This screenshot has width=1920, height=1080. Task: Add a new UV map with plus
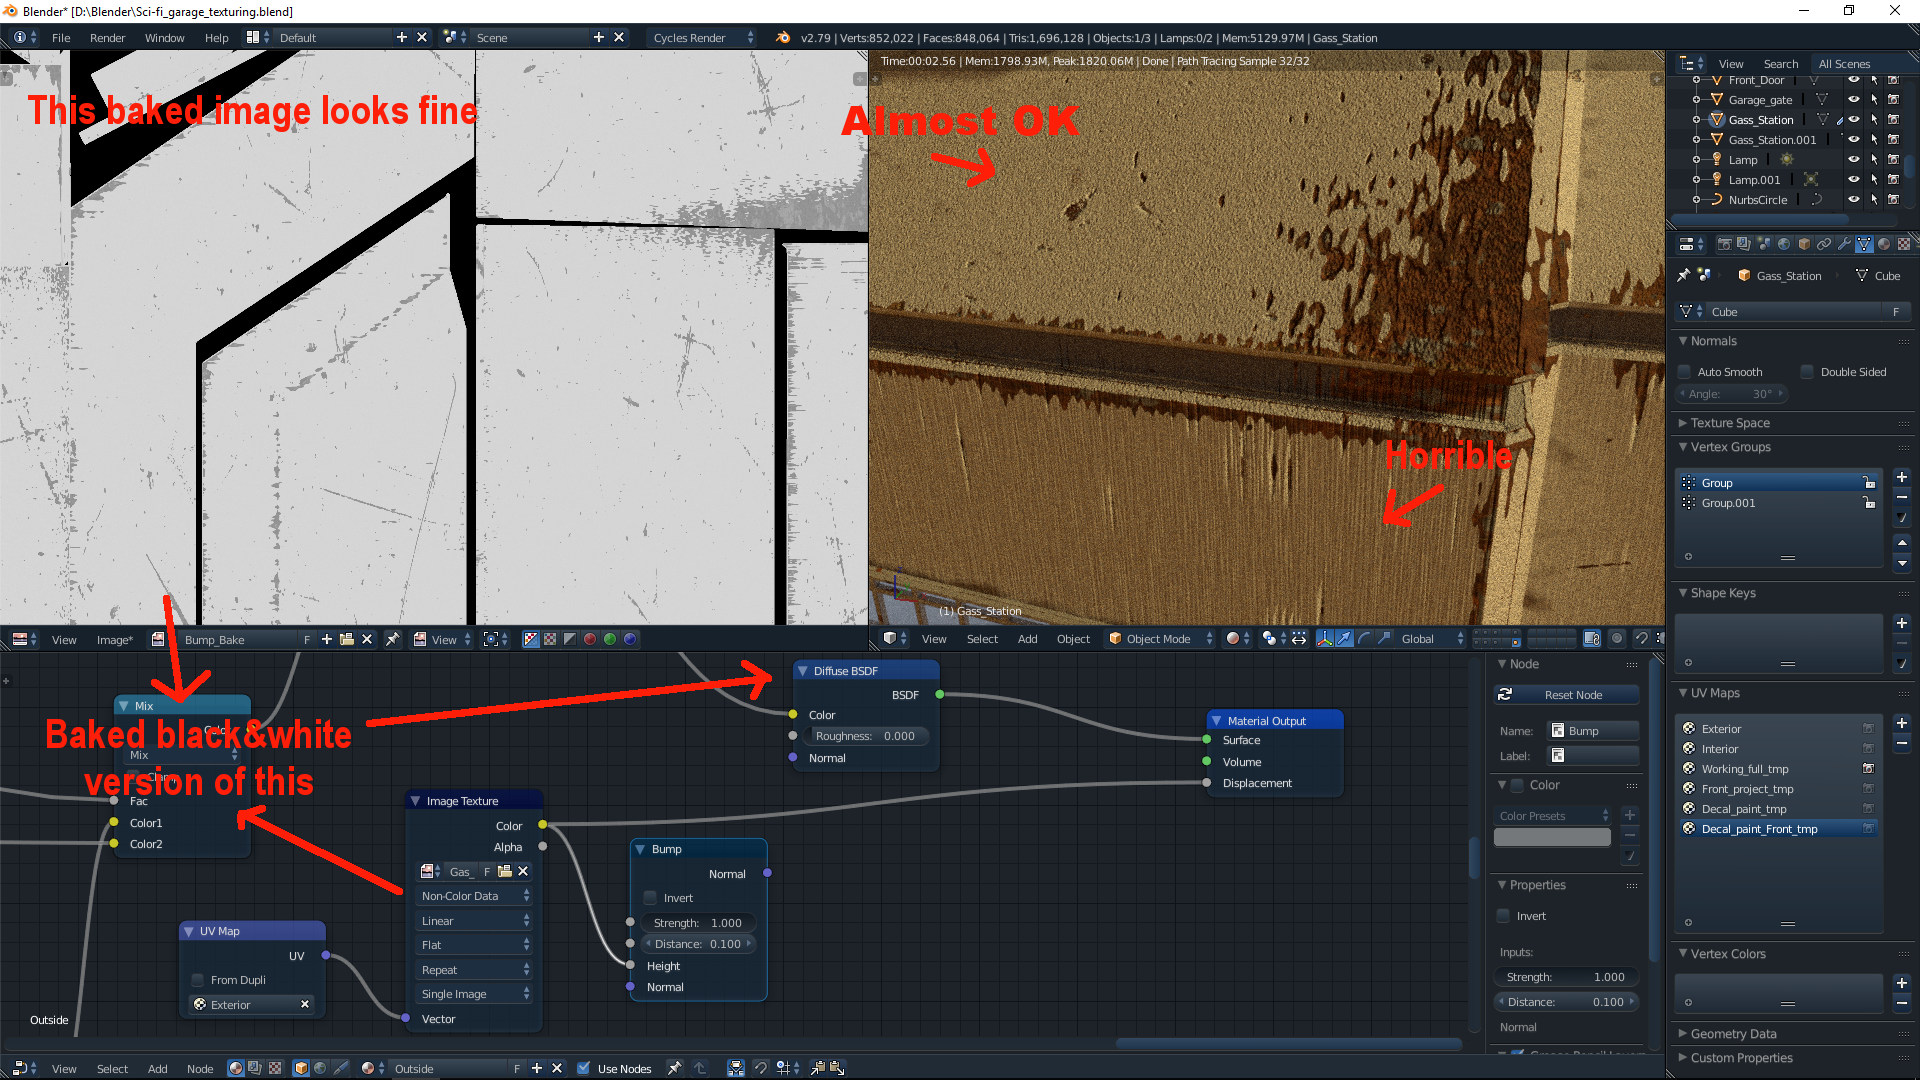click(1902, 723)
